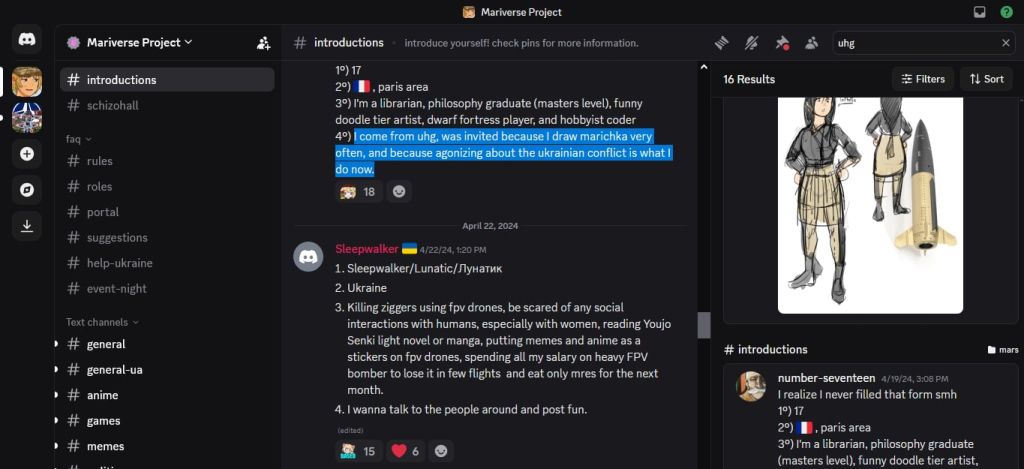Clear the uhg search field with X
The width and height of the screenshot is (1024, 469).
pyautogui.click(x=1006, y=43)
